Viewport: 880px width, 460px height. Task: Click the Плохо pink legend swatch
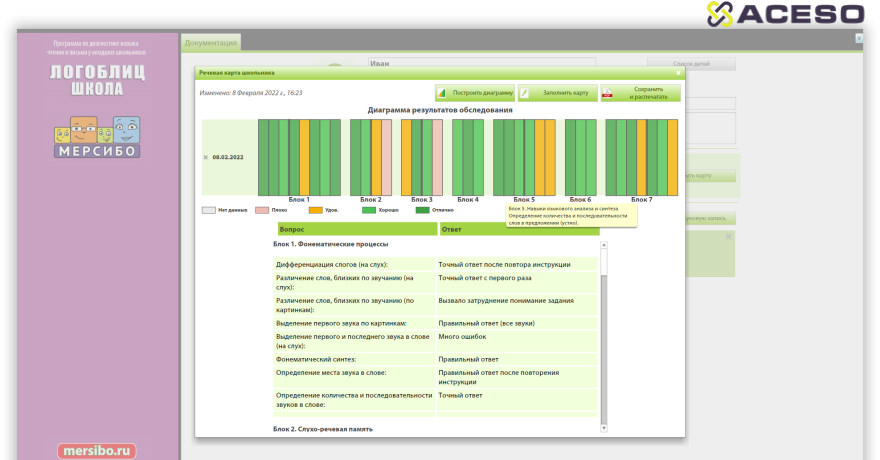(262, 210)
